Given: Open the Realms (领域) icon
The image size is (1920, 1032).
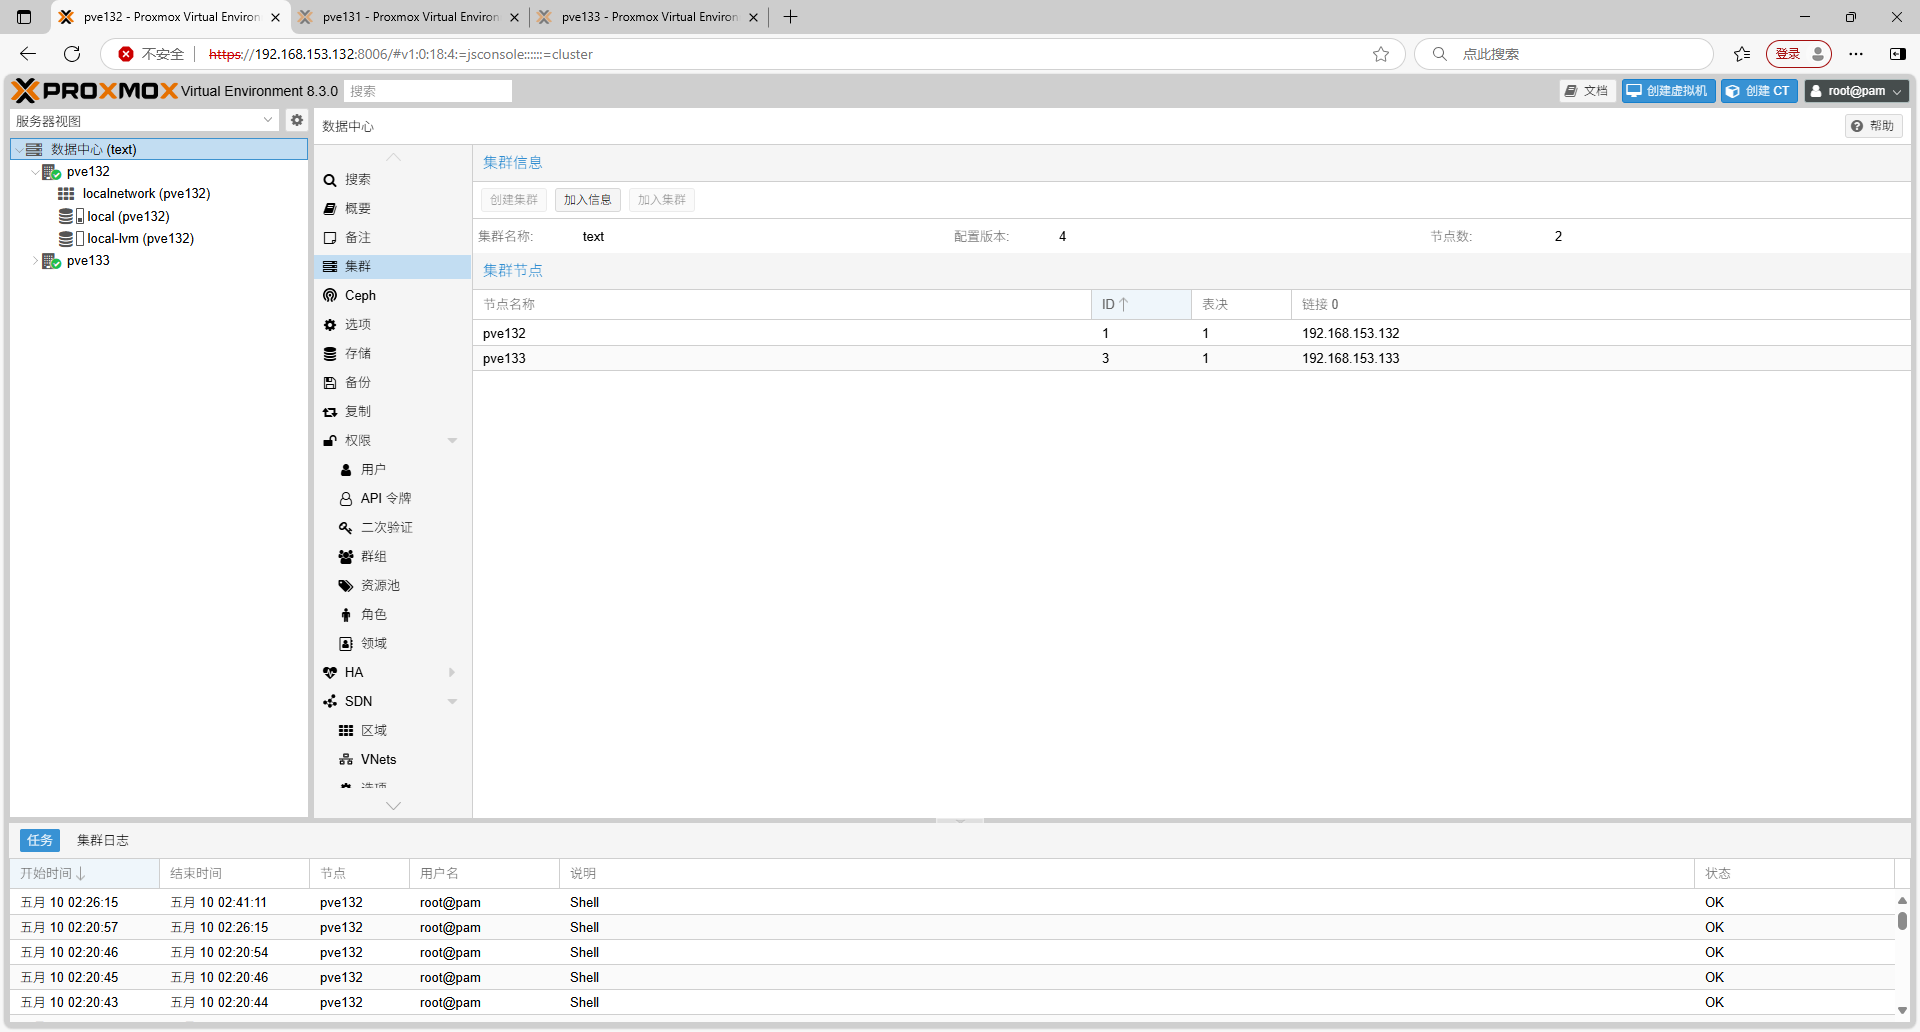Looking at the screenshot, I should [346, 644].
